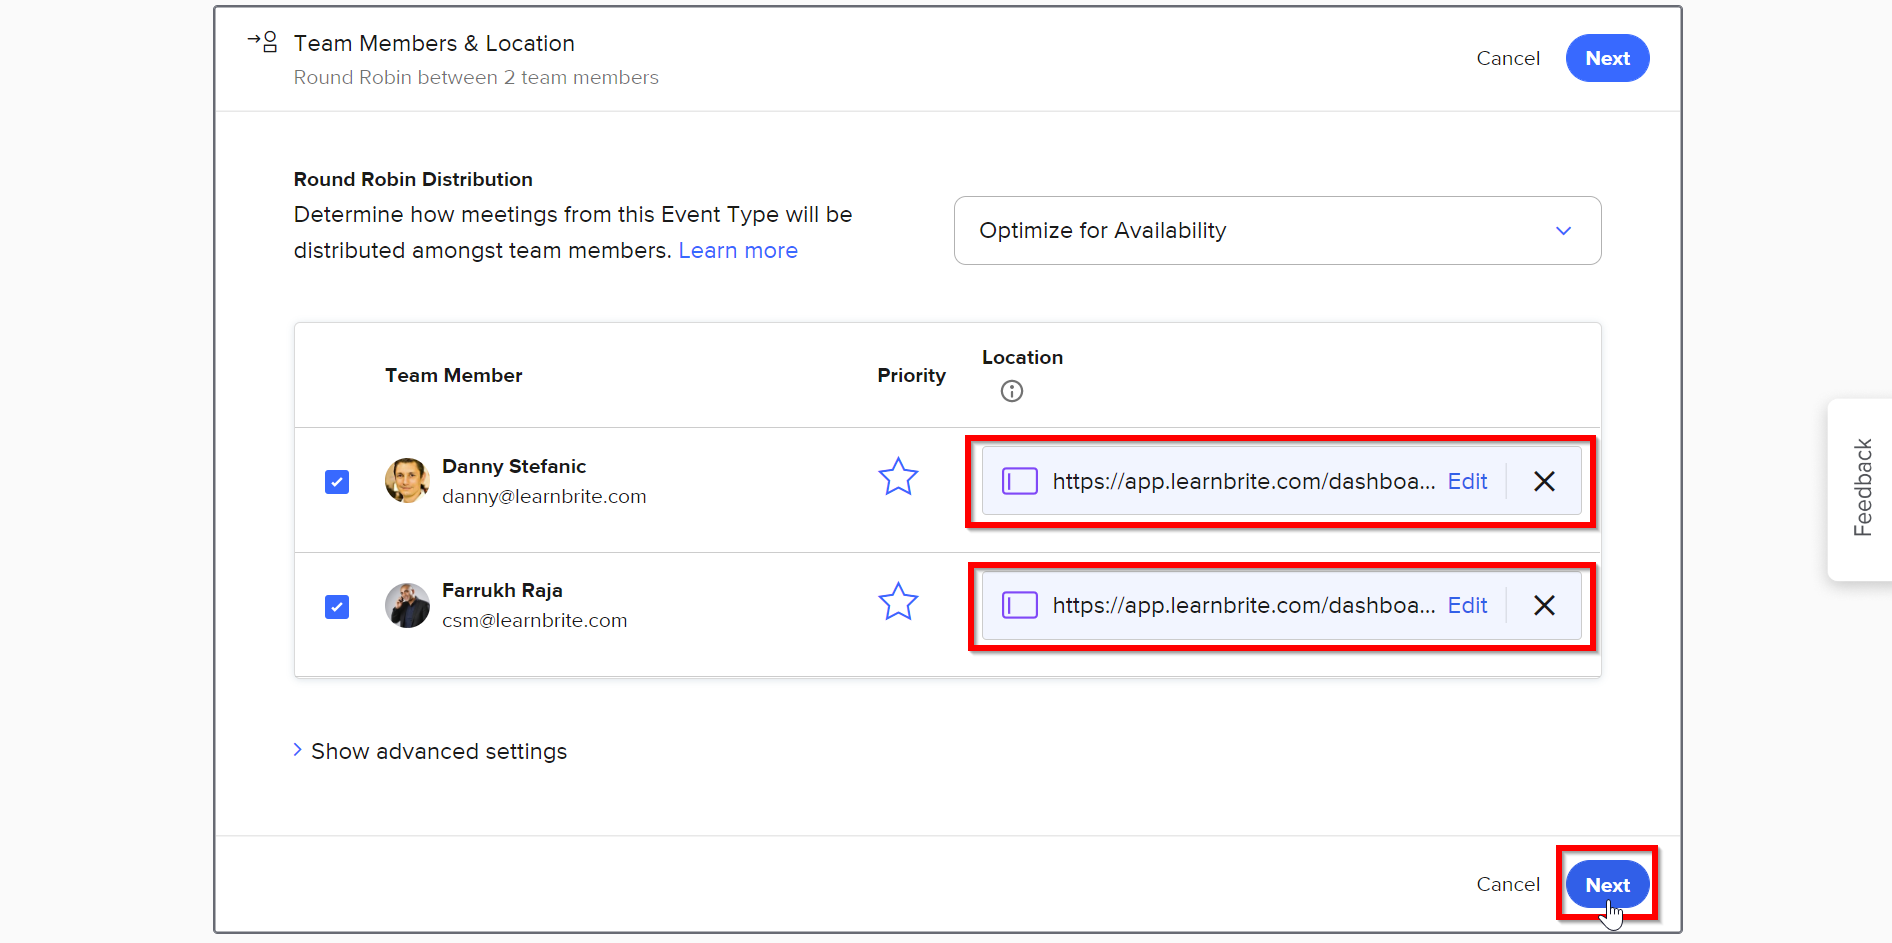Click the Team Members & Location header icon
Image resolution: width=1892 pixels, height=943 pixels.
point(263,42)
